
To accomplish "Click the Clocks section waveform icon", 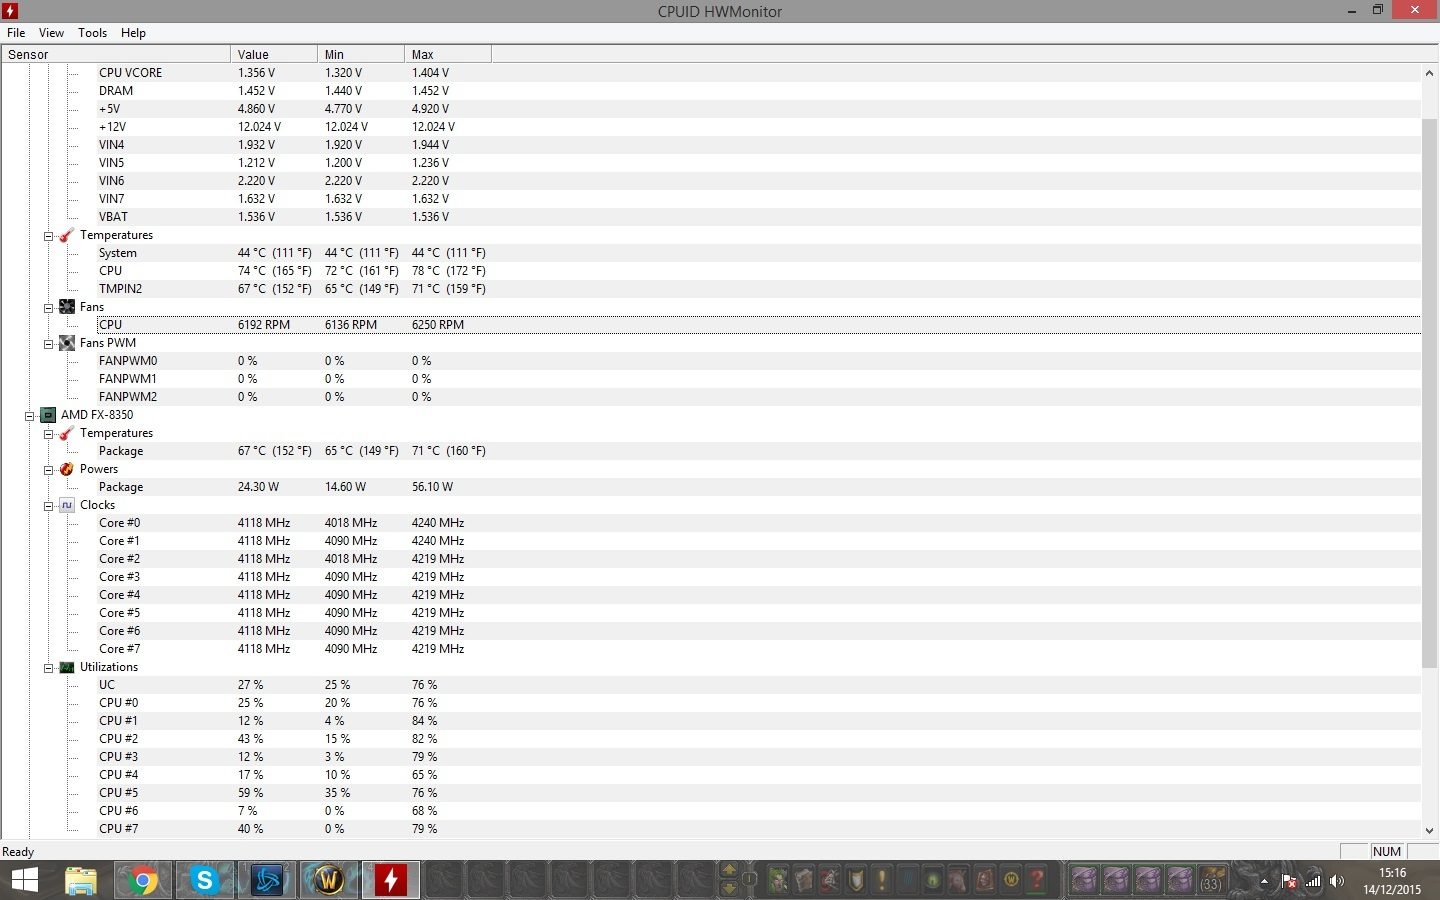I will pyautogui.click(x=67, y=505).
